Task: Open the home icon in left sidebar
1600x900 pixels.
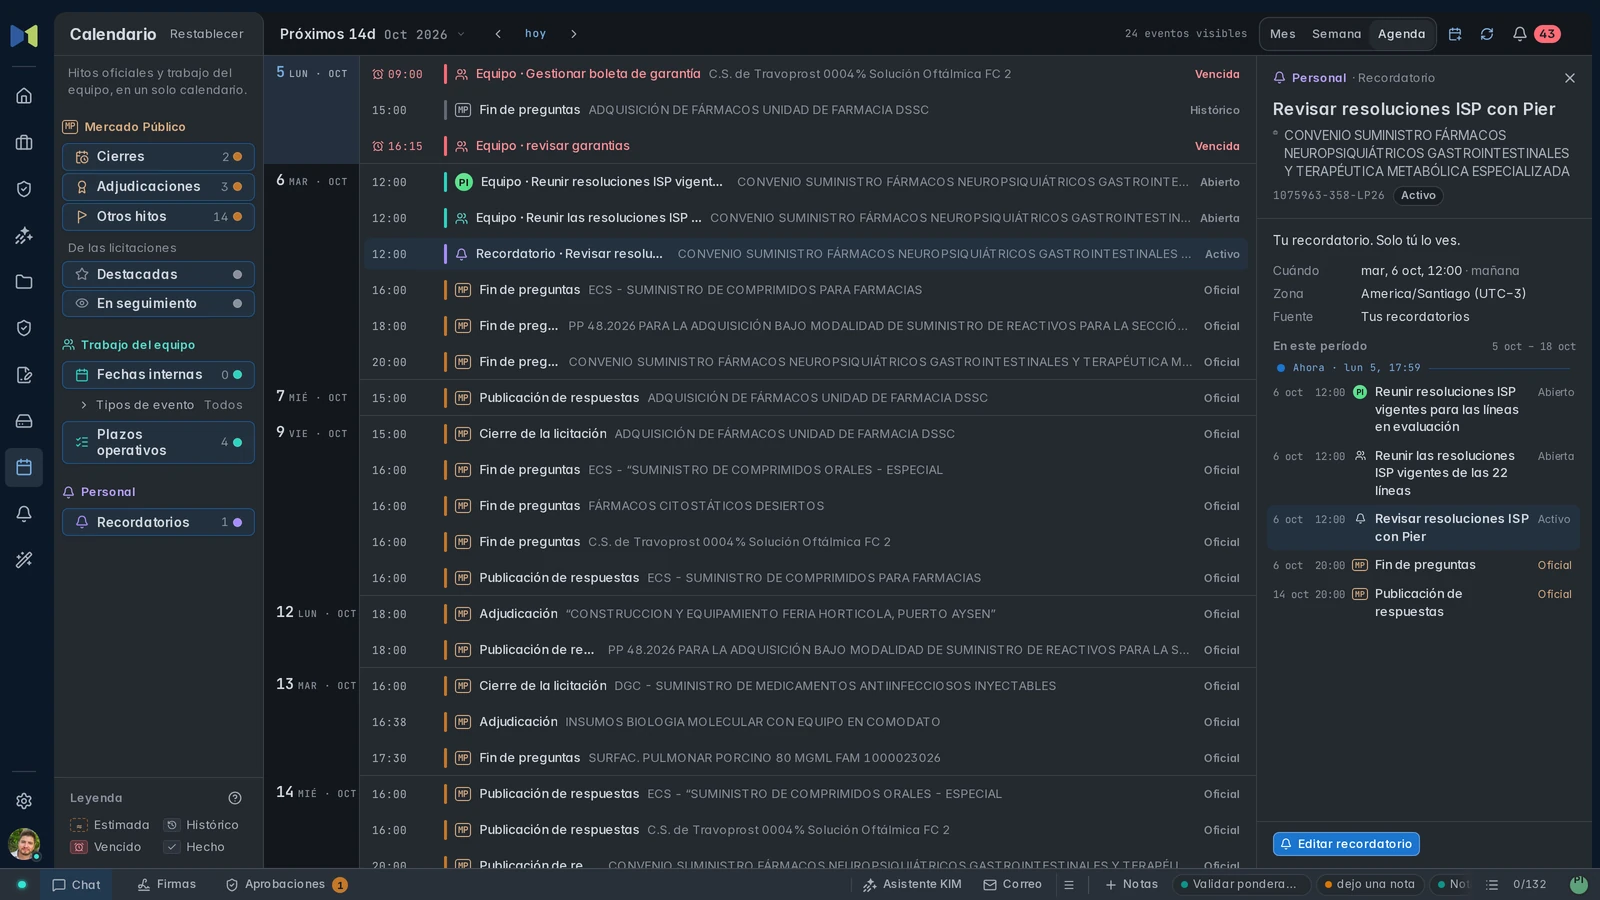Action: 24,96
